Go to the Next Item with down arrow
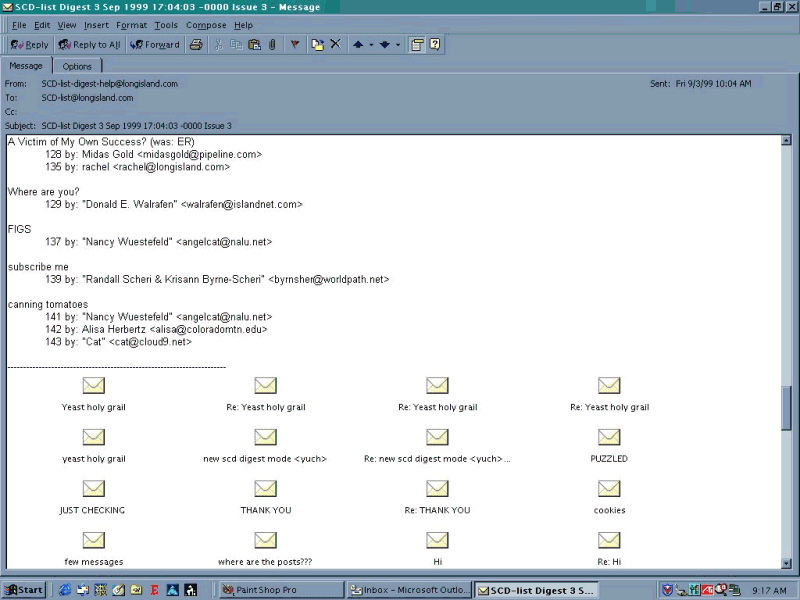This screenshot has width=800, height=600. [x=384, y=44]
